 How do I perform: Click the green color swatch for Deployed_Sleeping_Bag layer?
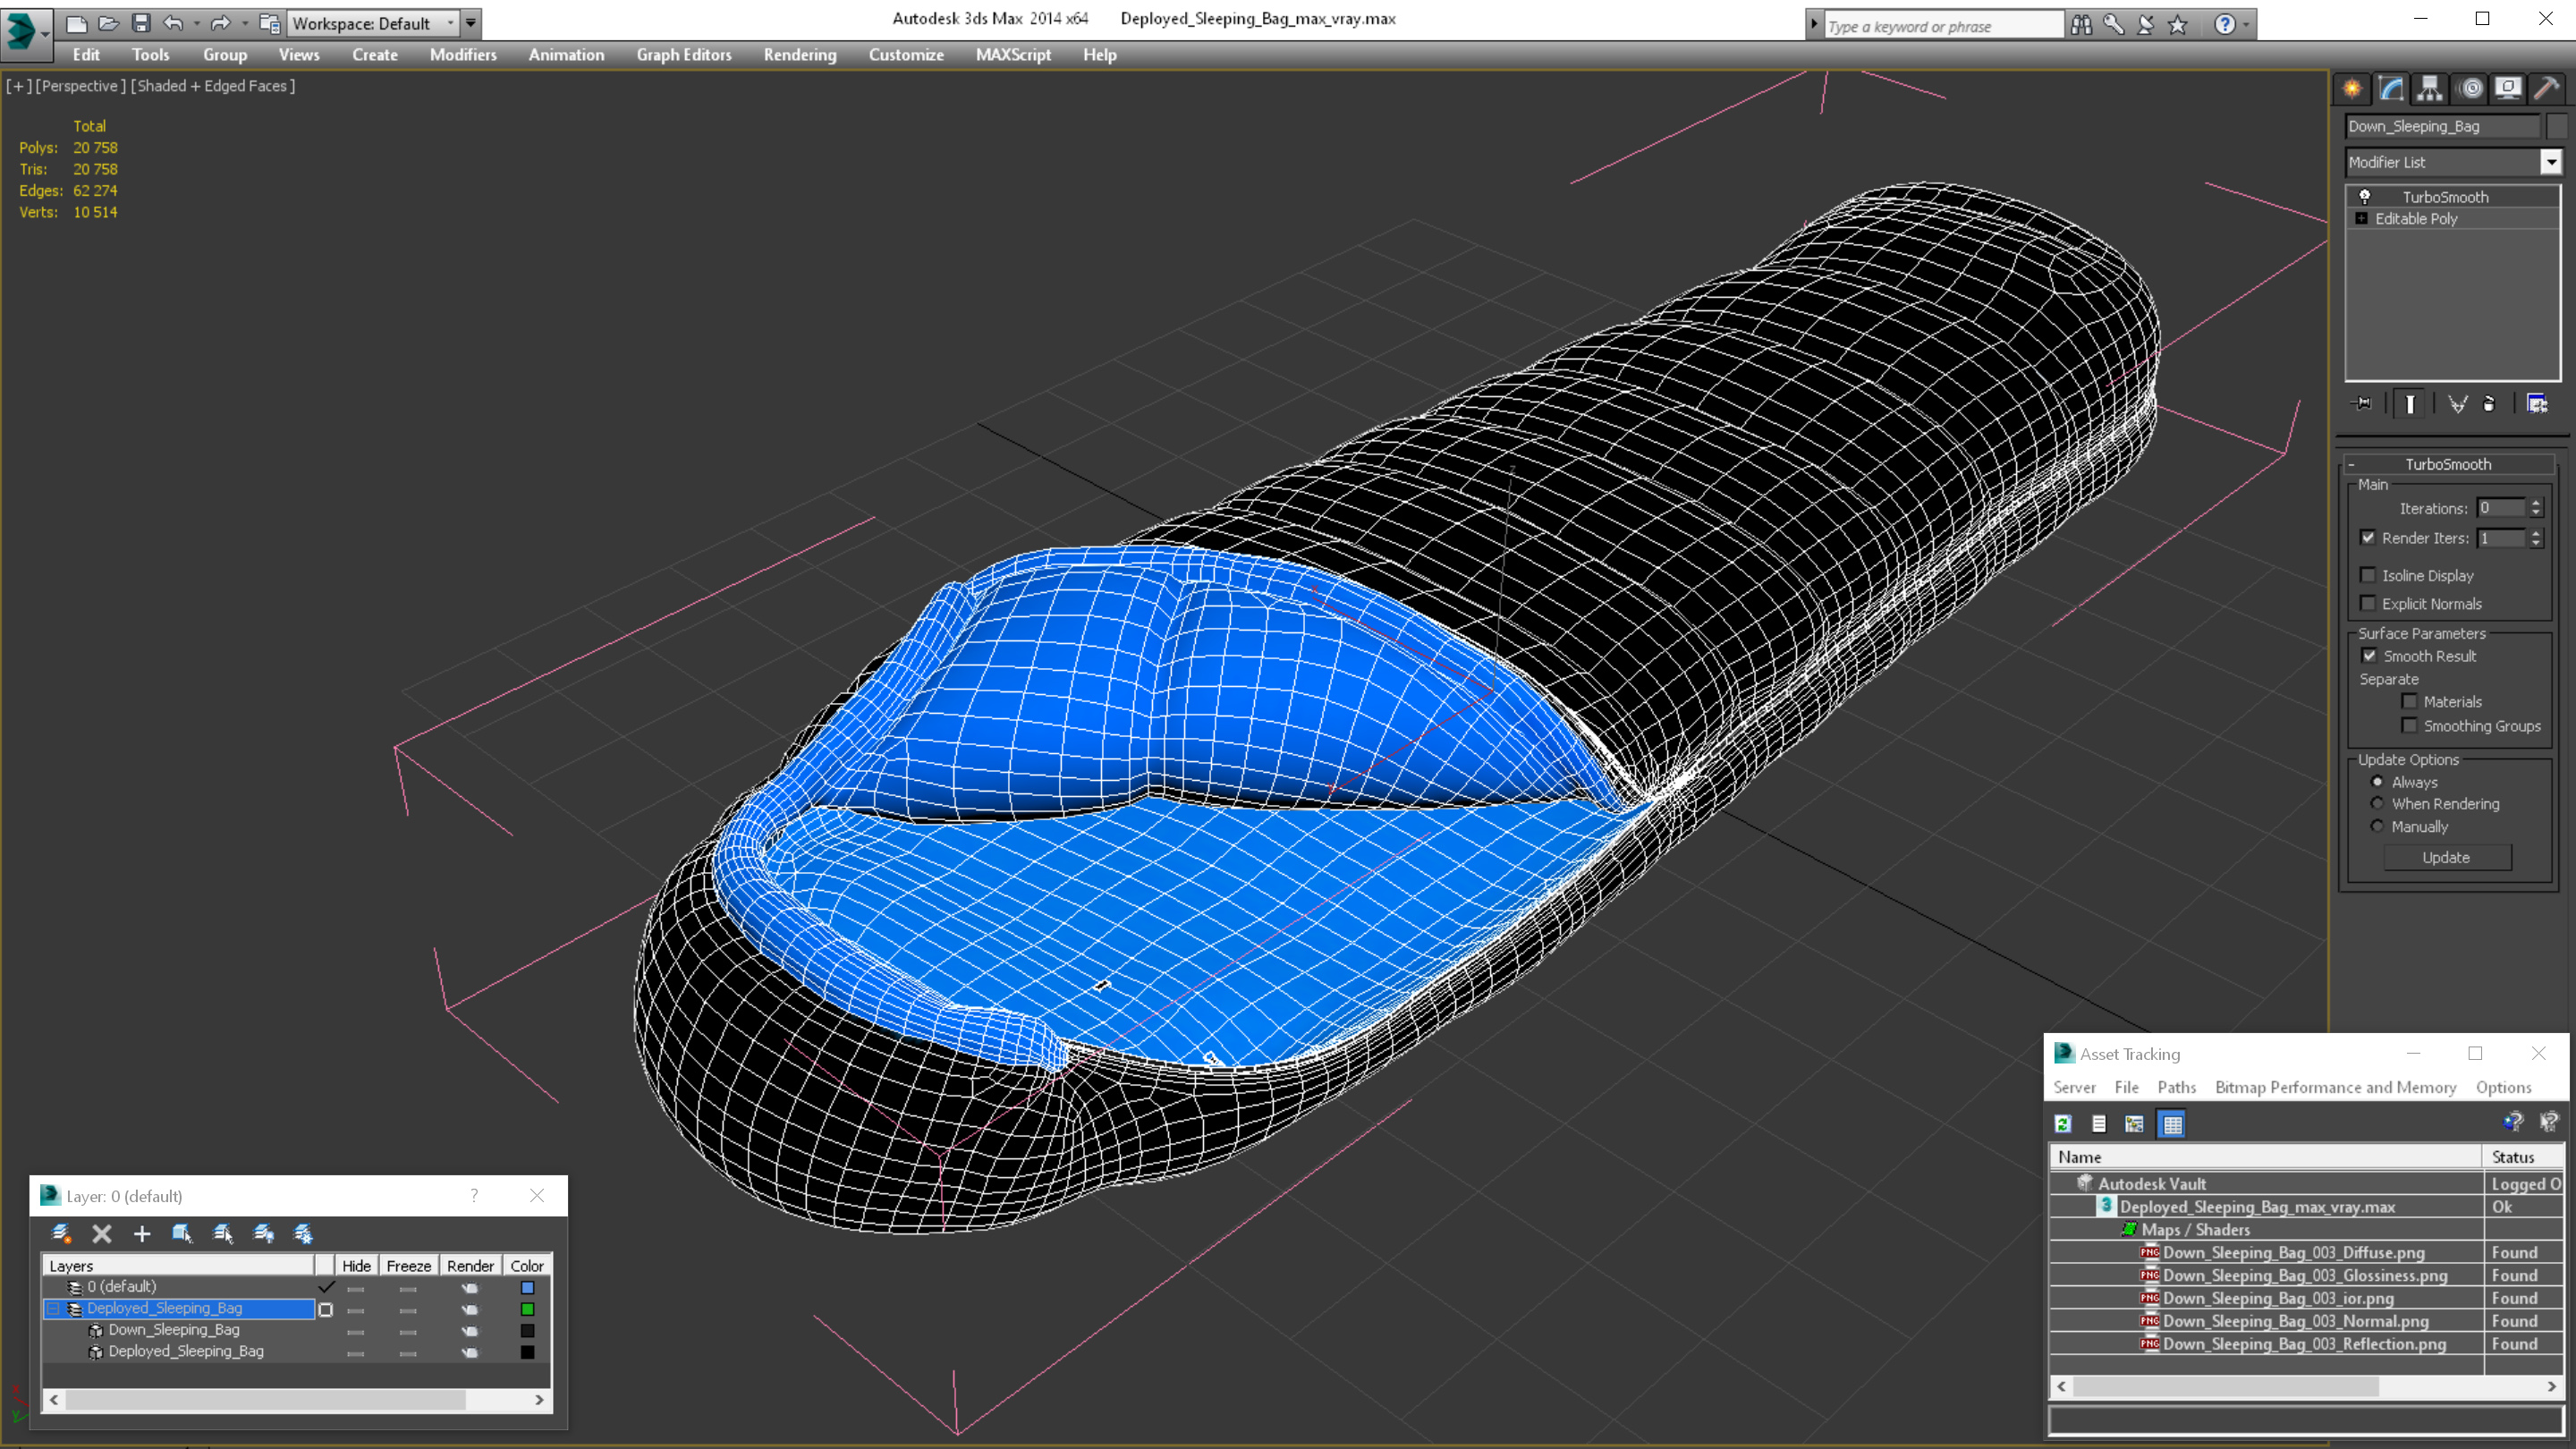click(527, 1310)
